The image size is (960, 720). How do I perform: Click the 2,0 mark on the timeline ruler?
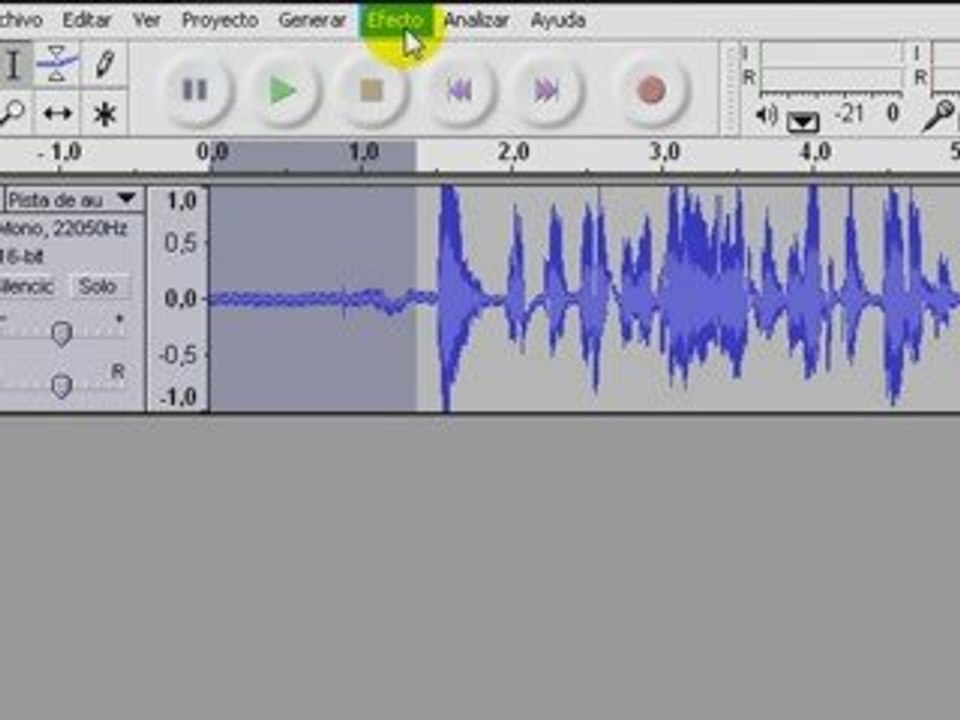point(513,152)
